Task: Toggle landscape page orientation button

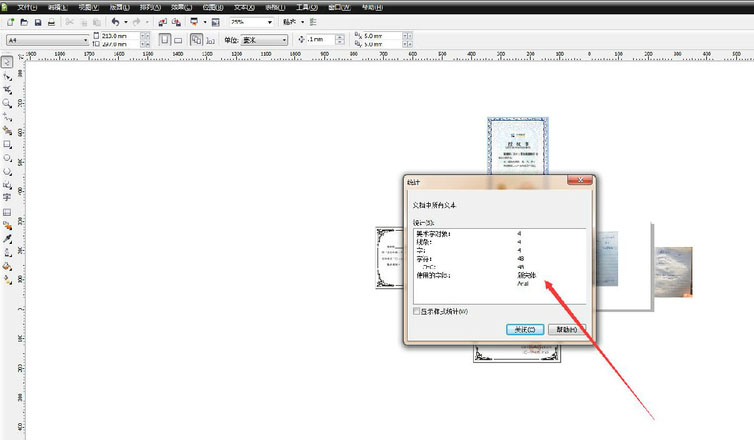Action: click(178, 40)
